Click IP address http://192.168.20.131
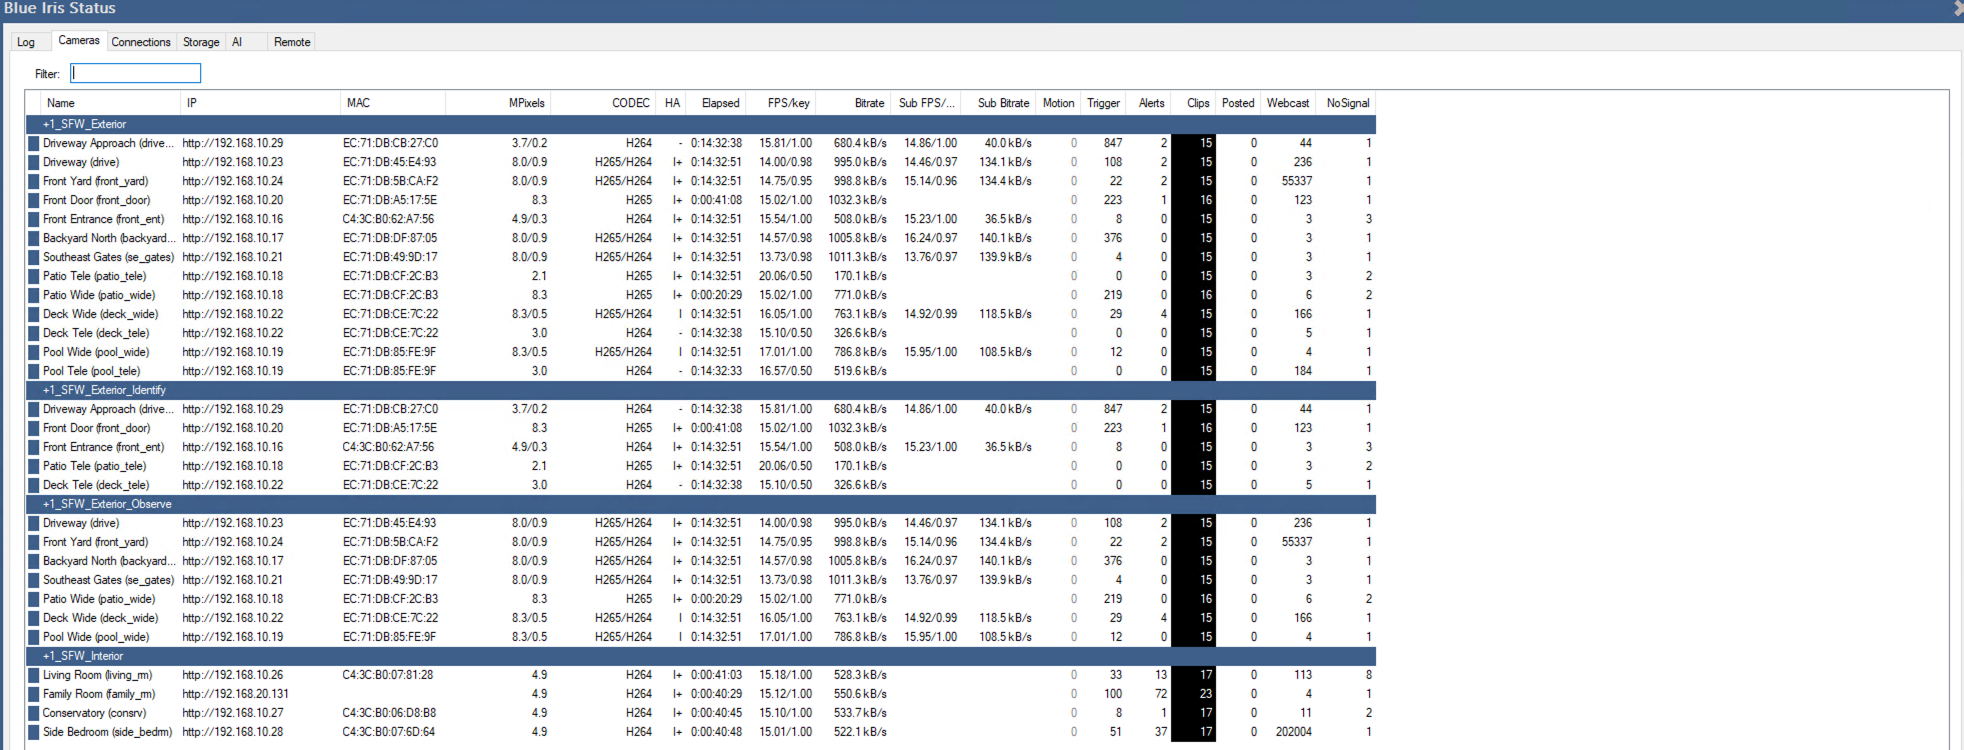Screen dimensions: 1964x750 coord(236,694)
